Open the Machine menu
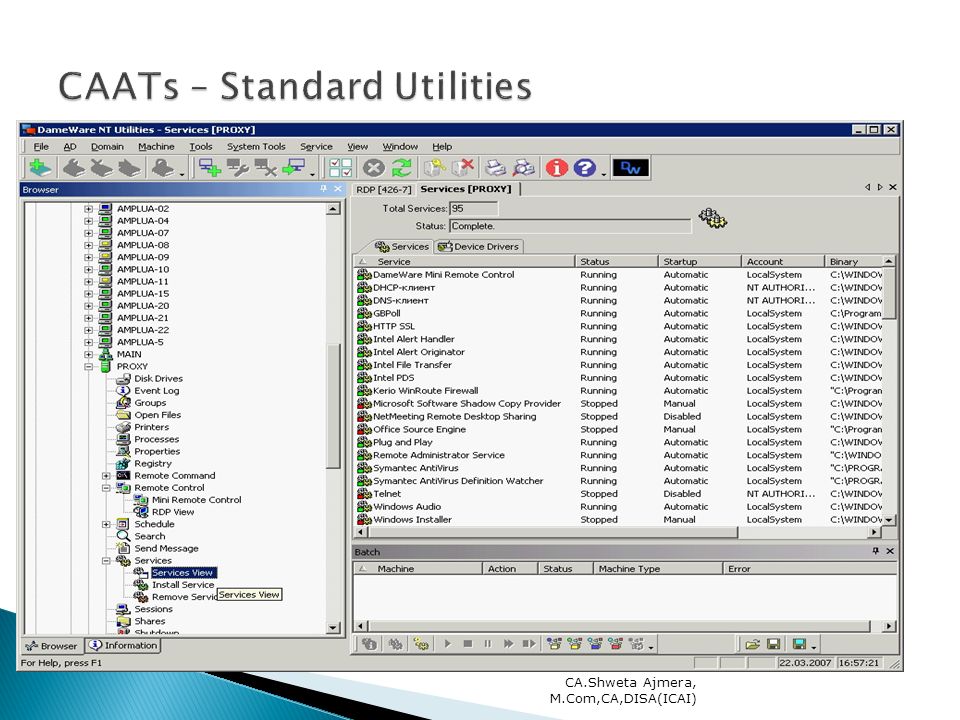Viewport: 960px width, 720px height. click(156, 147)
